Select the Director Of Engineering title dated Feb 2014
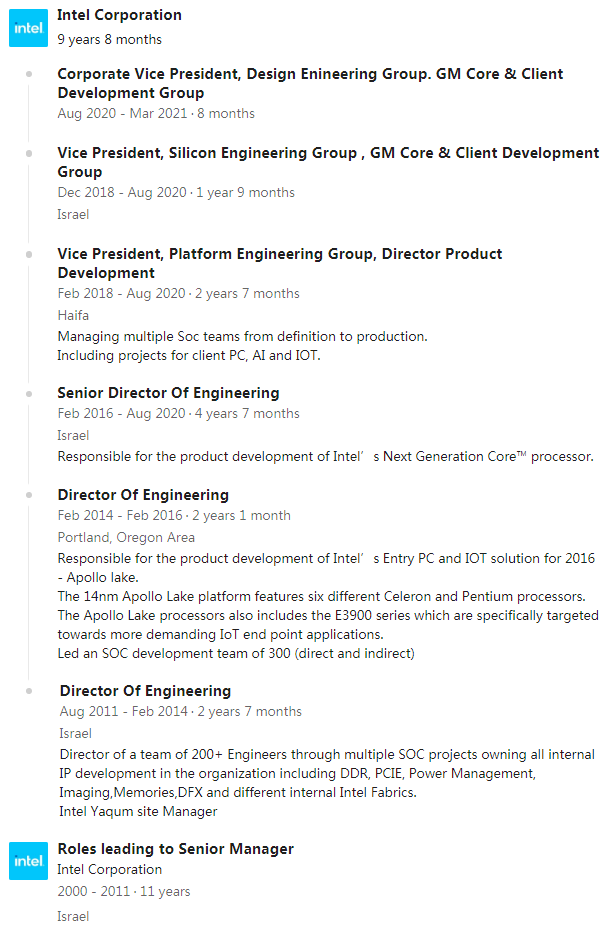The image size is (610, 928). (x=143, y=495)
